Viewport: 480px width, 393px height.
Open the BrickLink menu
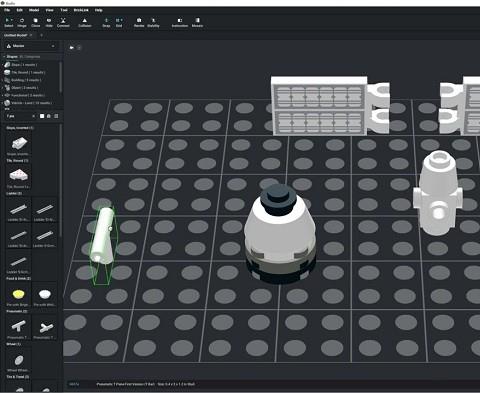[x=81, y=10]
